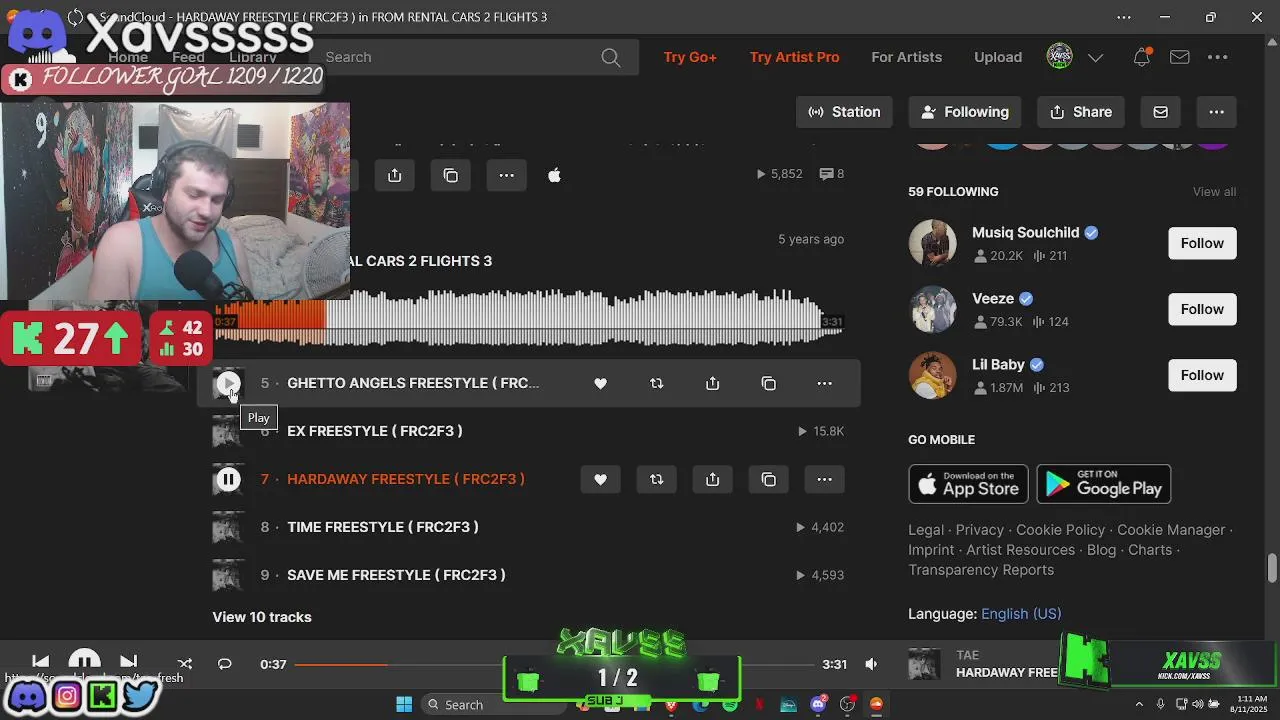Download from the App Store badge
The image size is (1280, 720).
tap(968, 484)
